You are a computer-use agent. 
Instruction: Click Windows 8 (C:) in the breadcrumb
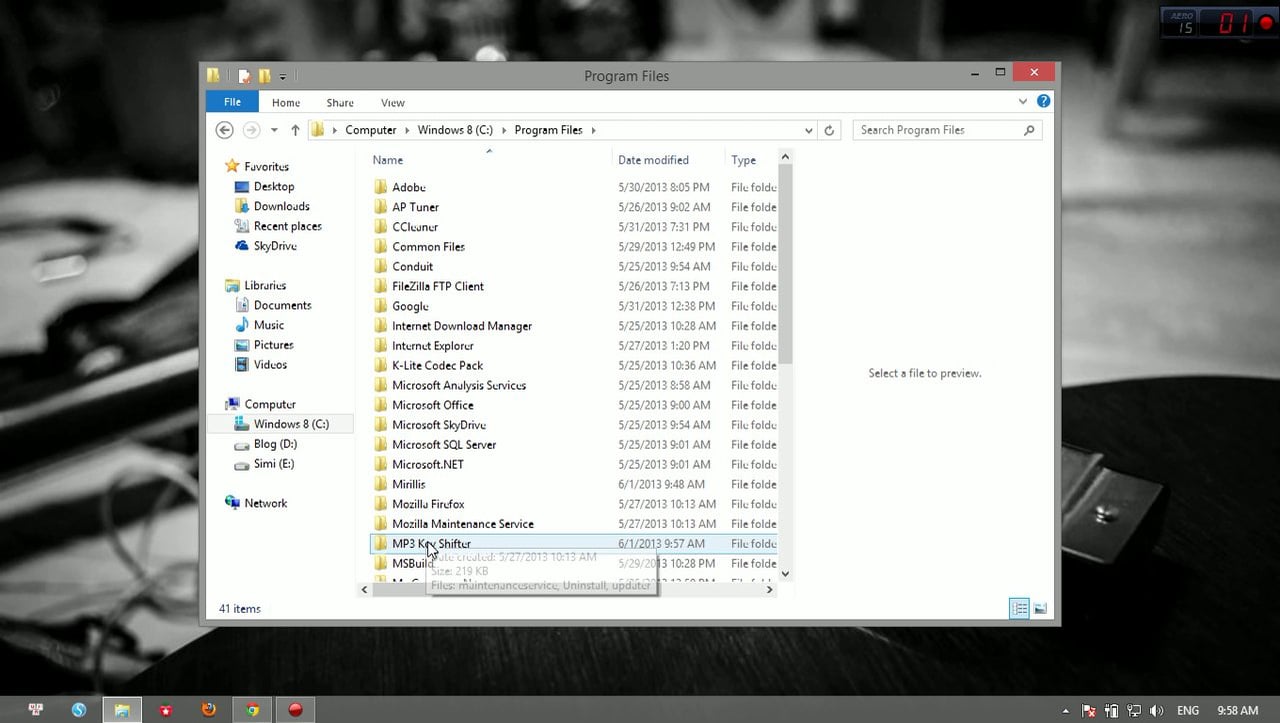click(455, 130)
